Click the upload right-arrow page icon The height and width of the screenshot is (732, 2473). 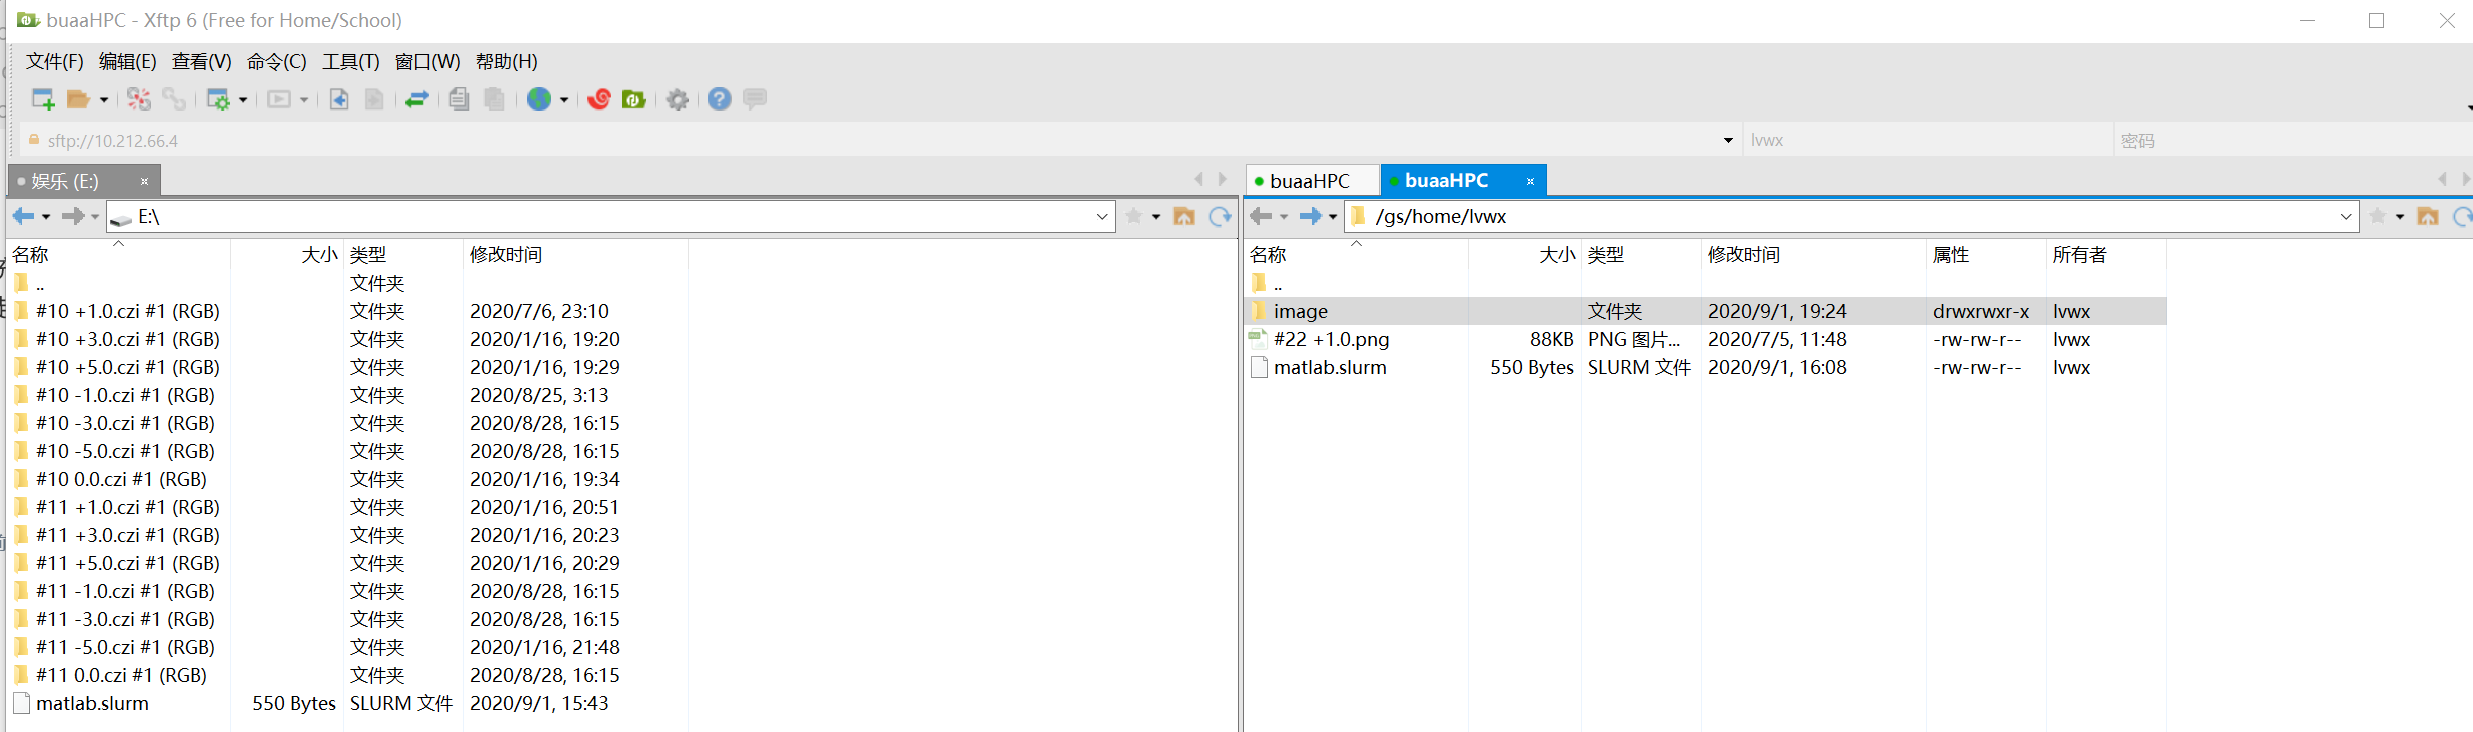click(374, 99)
